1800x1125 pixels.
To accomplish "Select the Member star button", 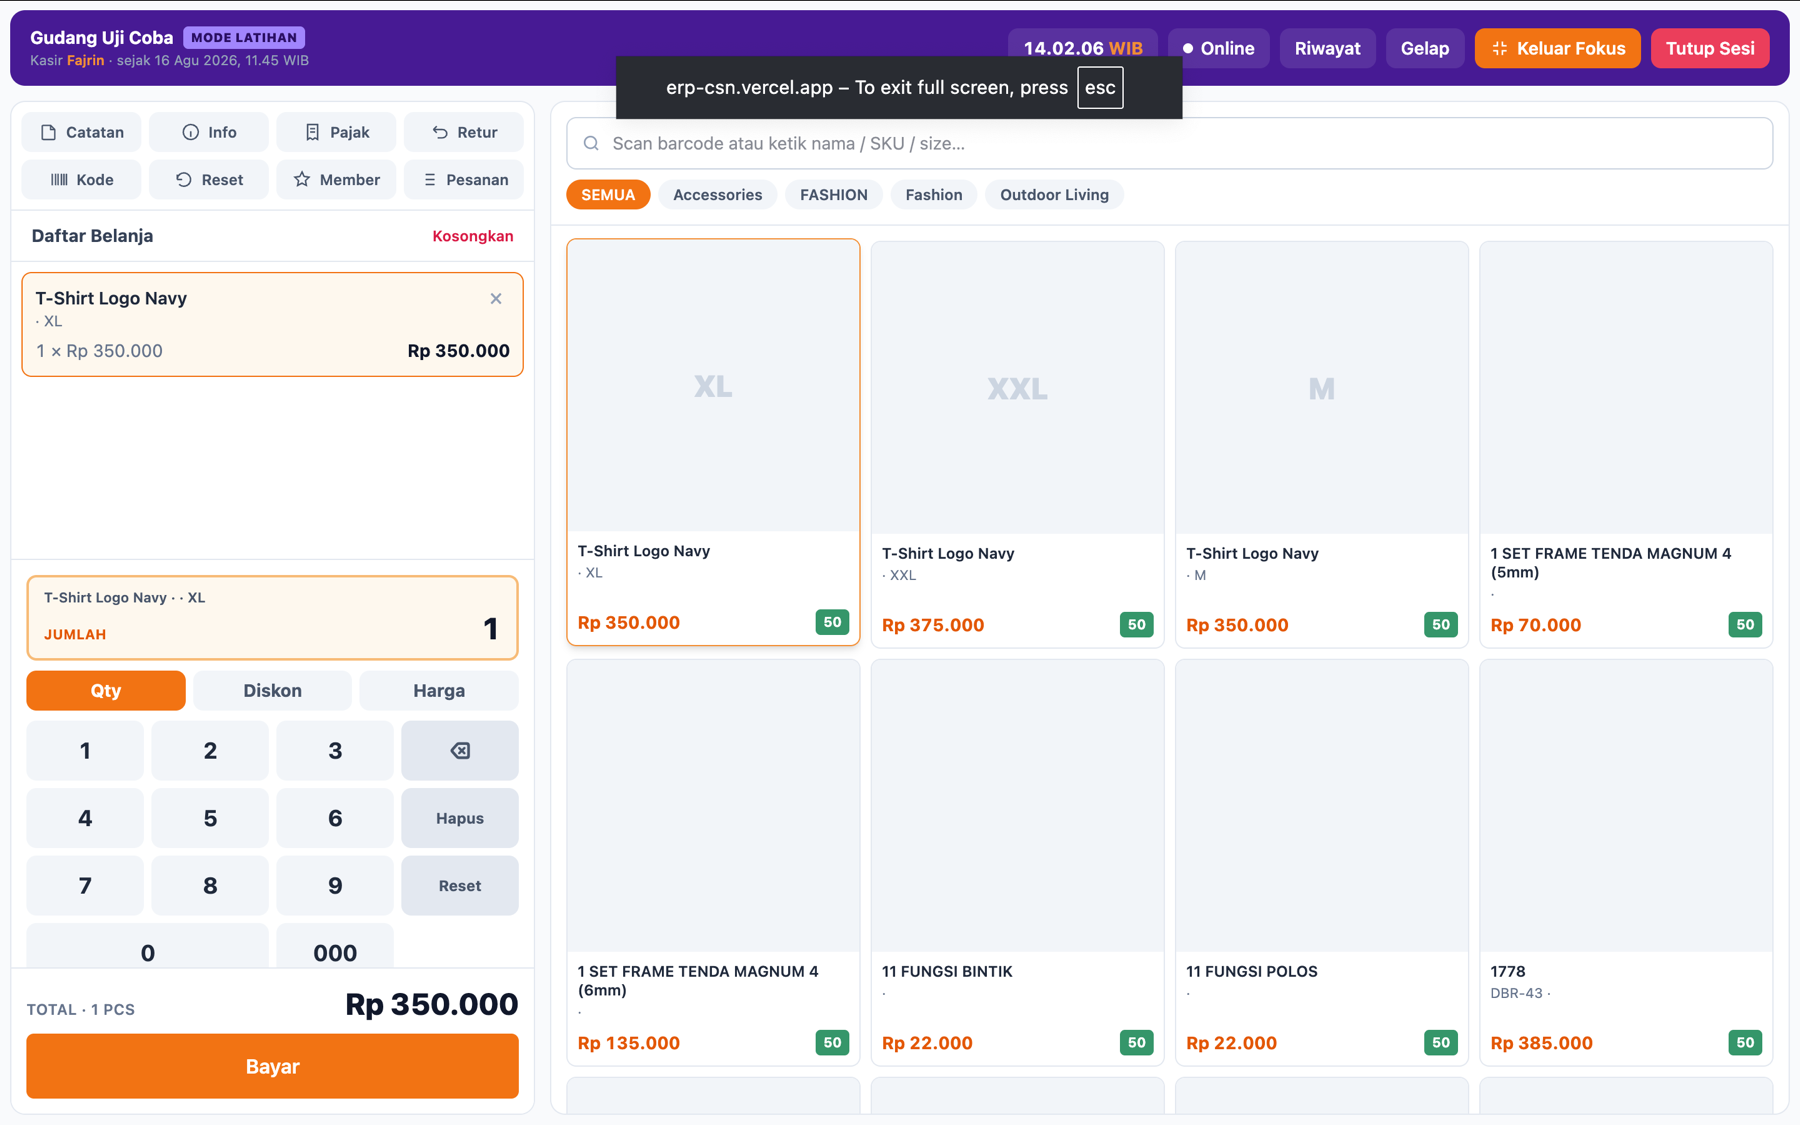I will click(336, 180).
